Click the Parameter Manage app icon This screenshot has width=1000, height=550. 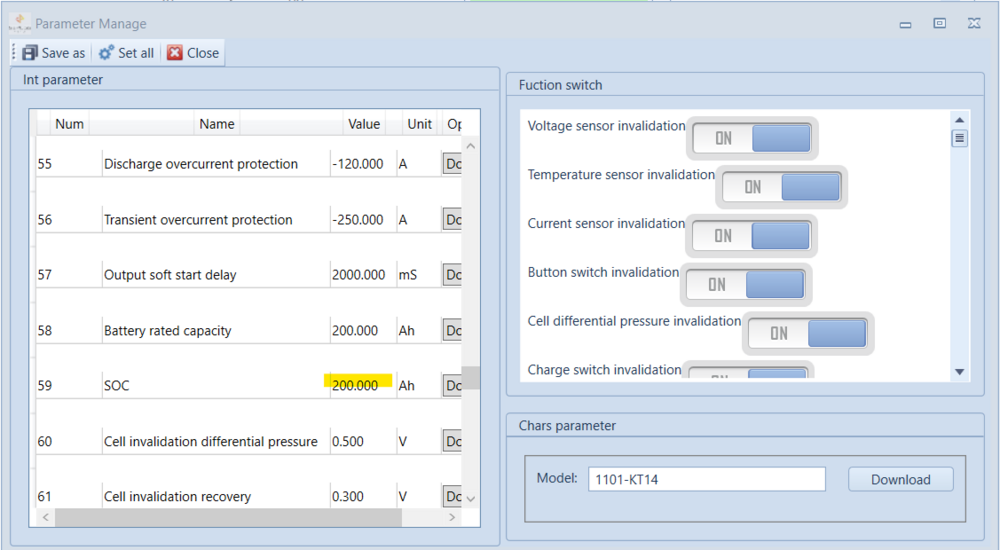click(x=19, y=22)
